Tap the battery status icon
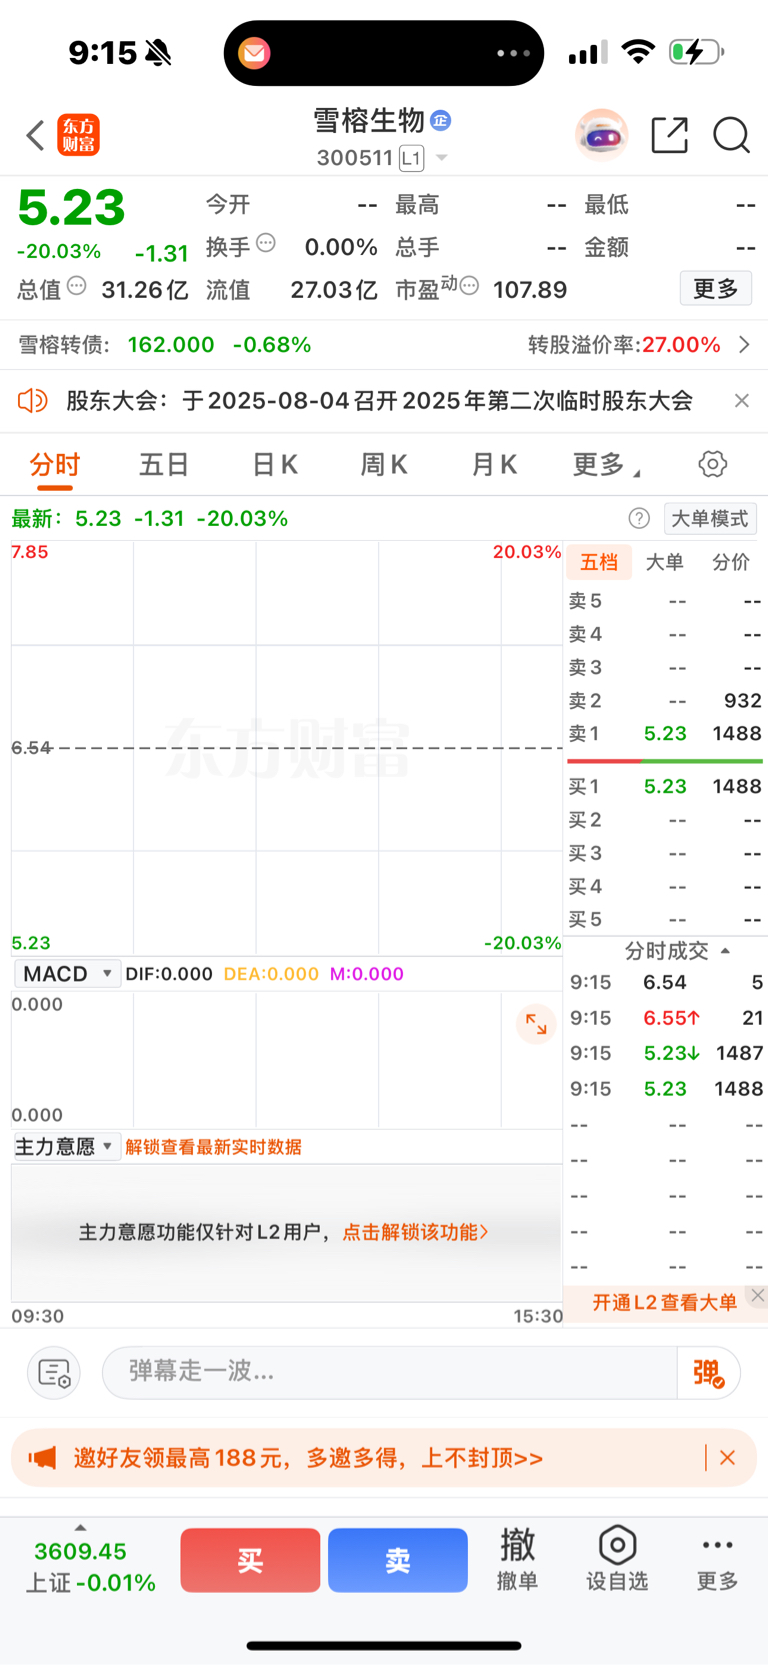The height and width of the screenshot is (1665, 768). coord(696,52)
